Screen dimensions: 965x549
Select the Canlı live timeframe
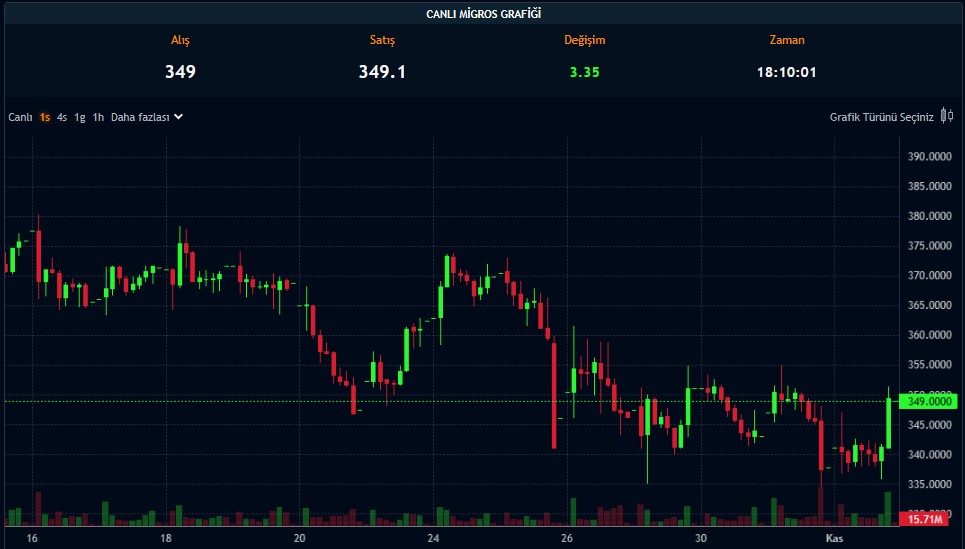click(21, 117)
